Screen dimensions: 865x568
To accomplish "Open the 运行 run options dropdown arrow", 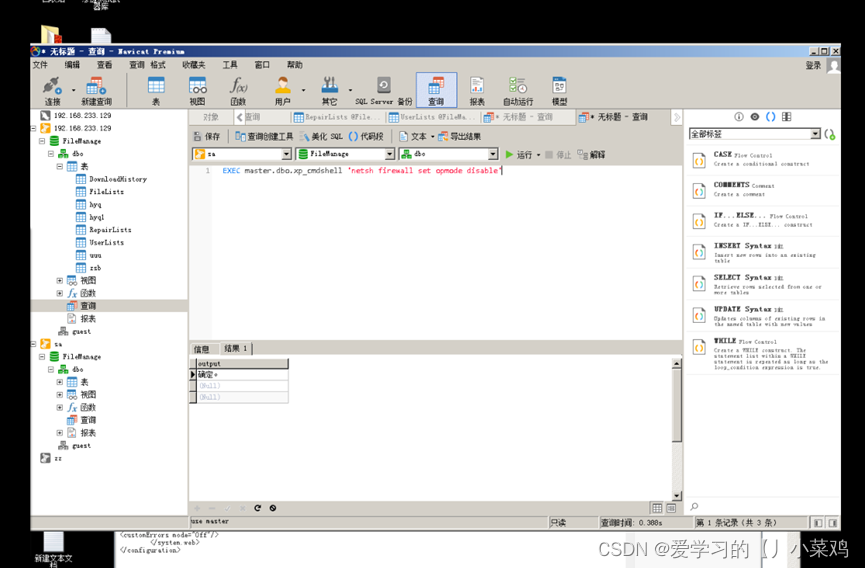I will (x=538, y=155).
